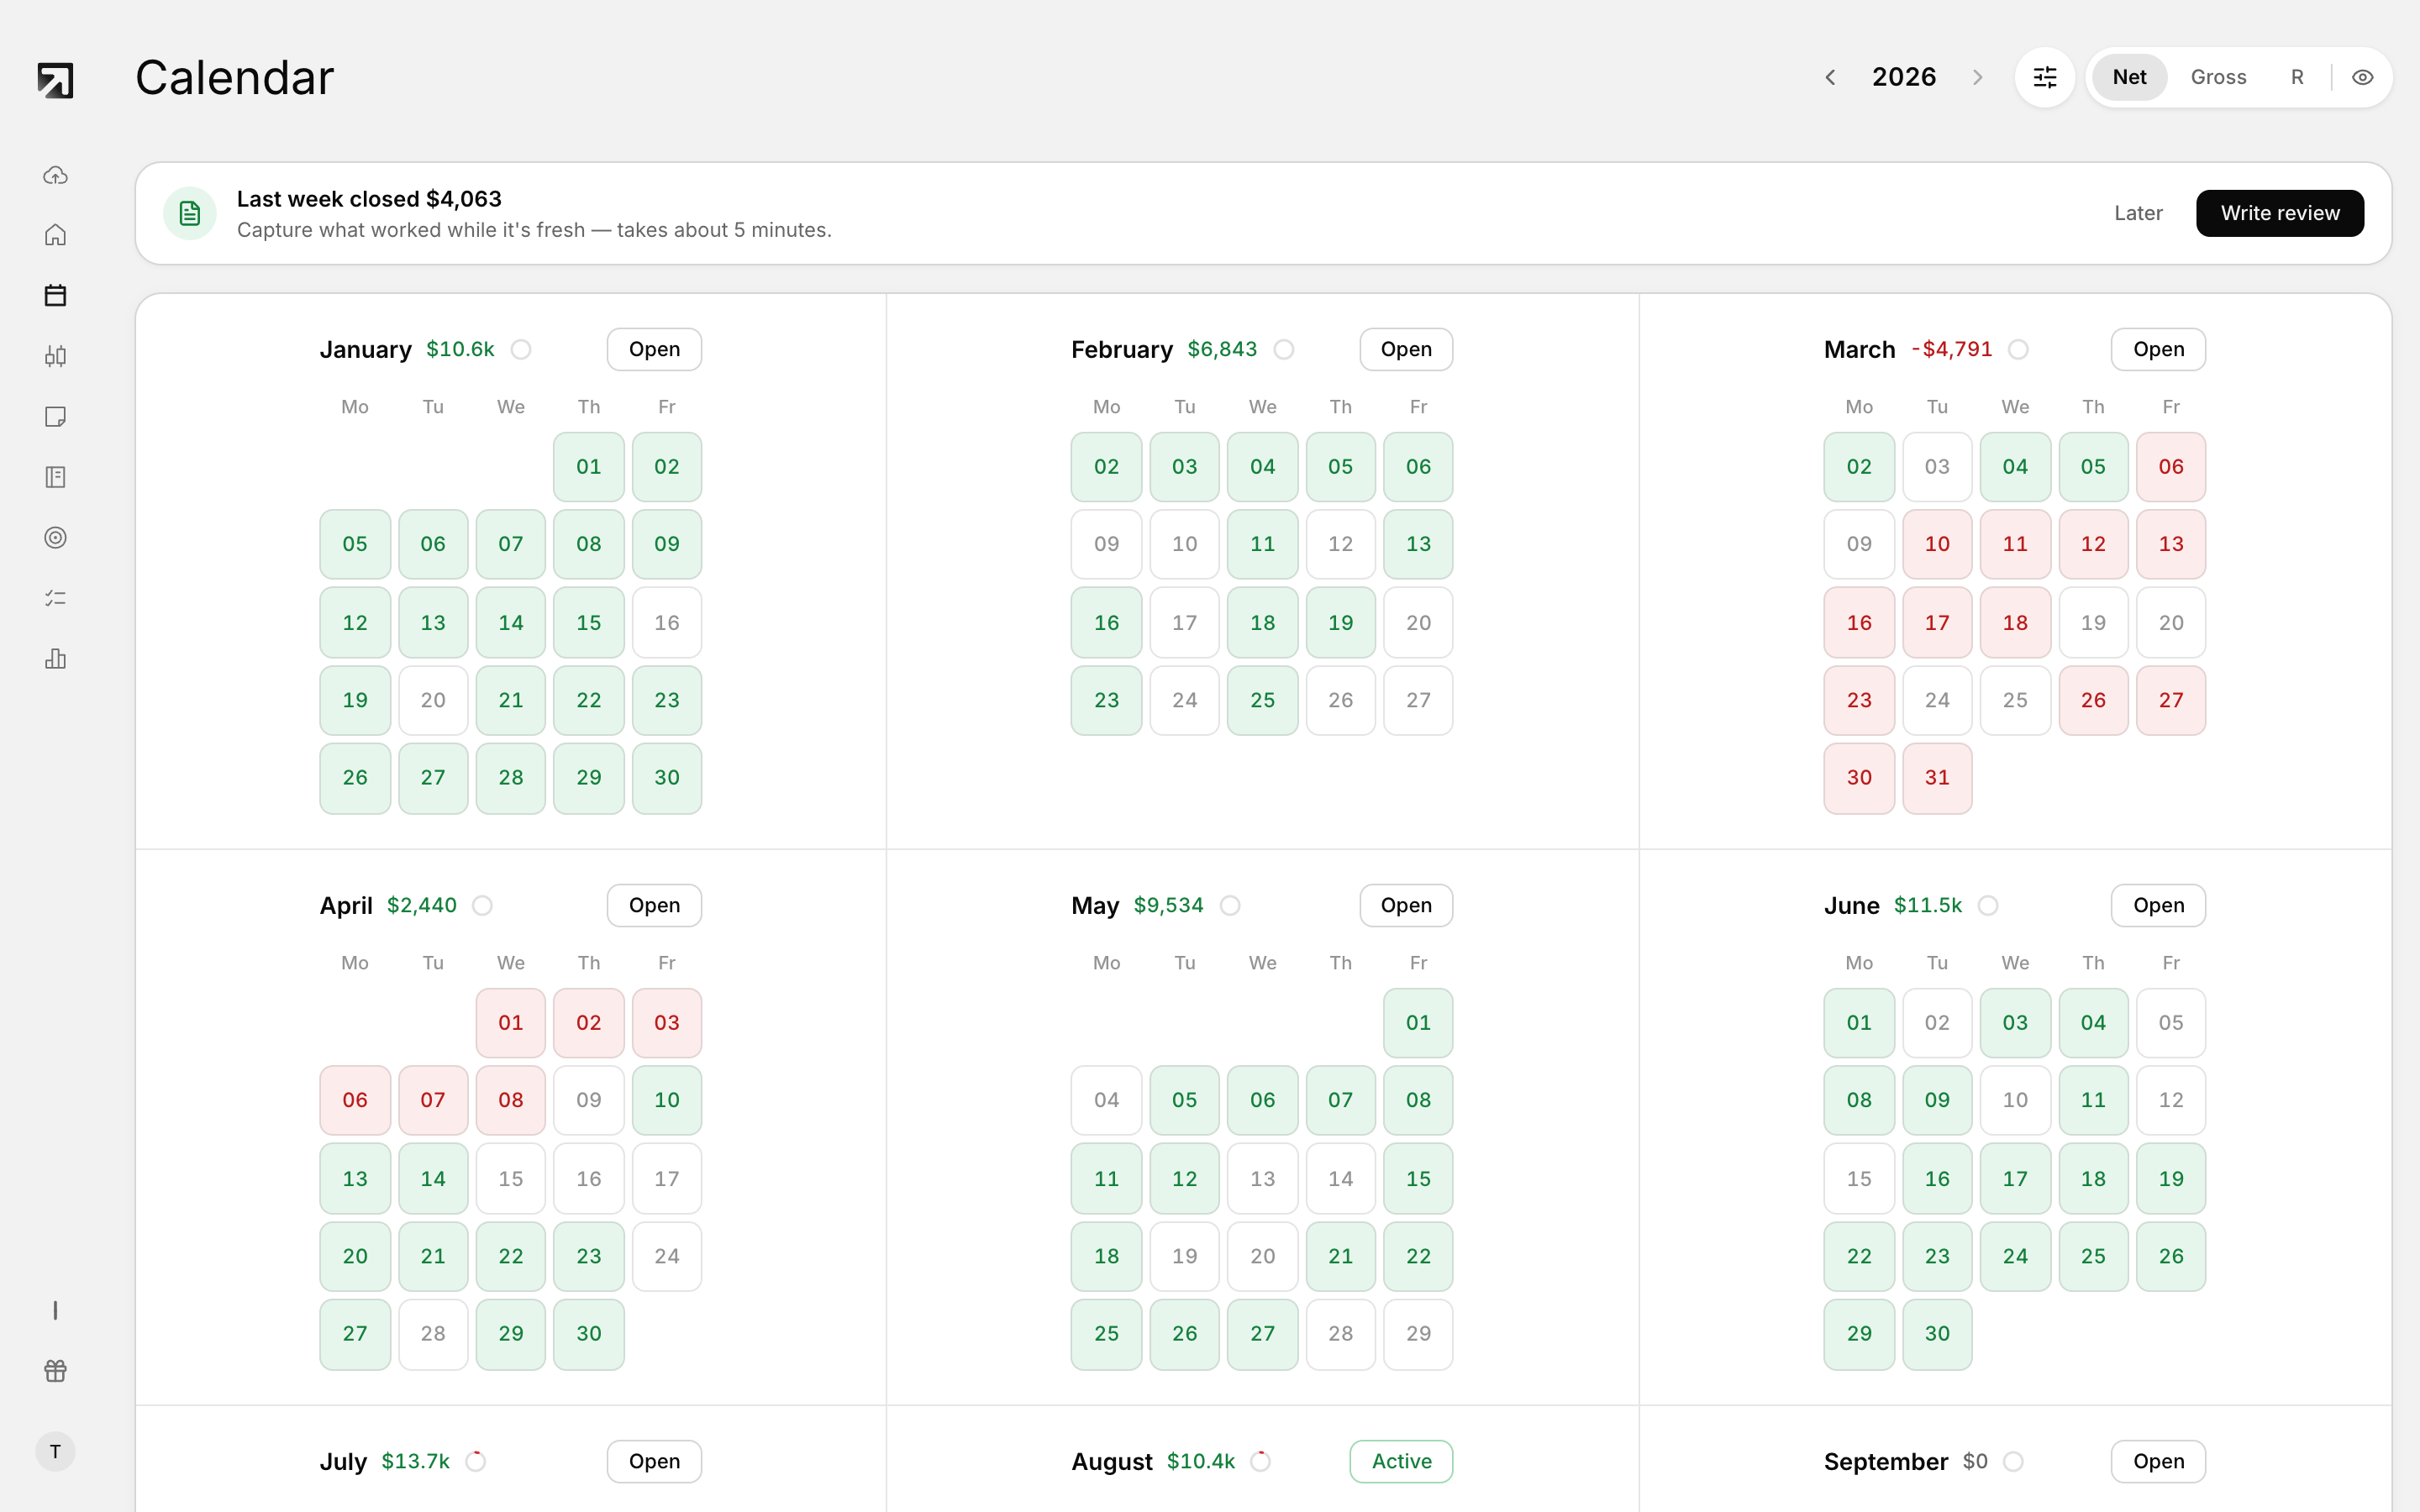Click the progress ring next to August $10.4k
This screenshot has width=2420, height=1512.
(x=1261, y=1462)
